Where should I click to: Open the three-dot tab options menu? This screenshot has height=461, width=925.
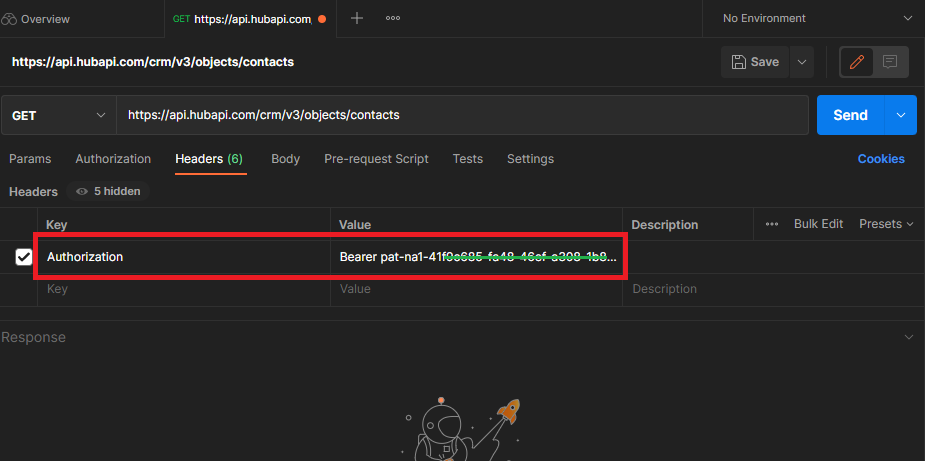pyautogui.click(x=393, y=18)
